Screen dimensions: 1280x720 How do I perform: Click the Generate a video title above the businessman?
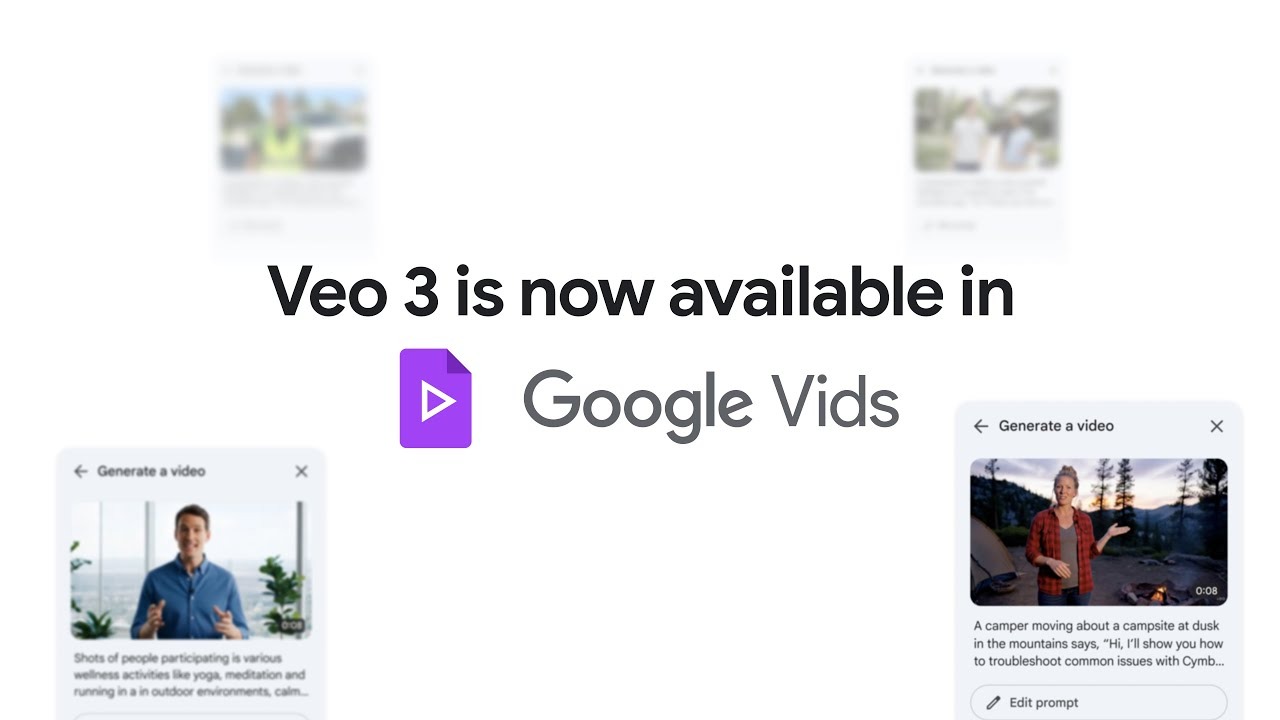click(151, 471)
